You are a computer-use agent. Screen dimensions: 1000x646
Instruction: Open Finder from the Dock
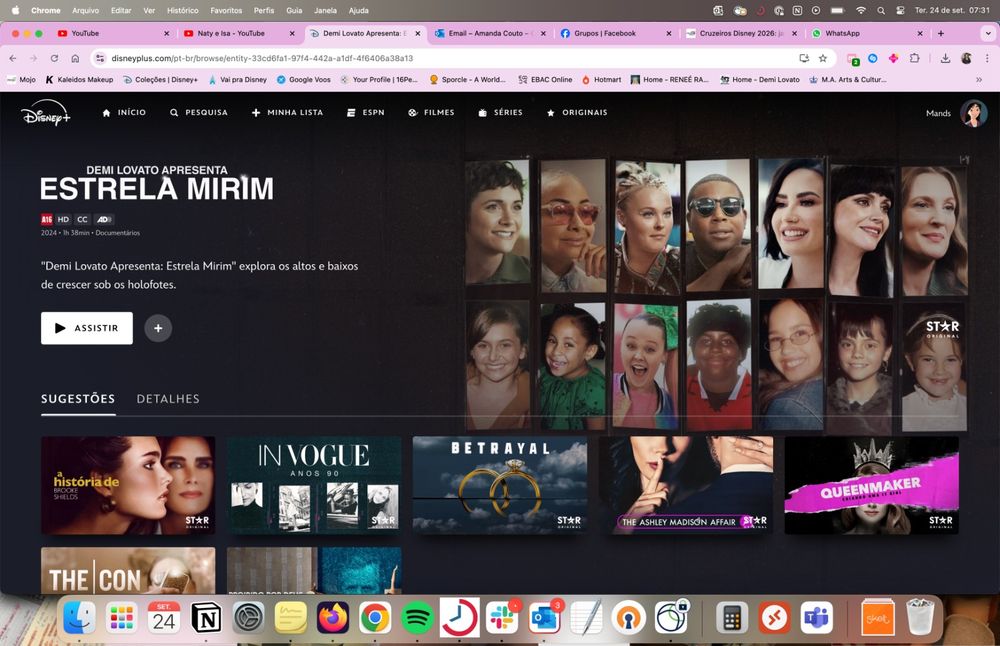pos(79,617)
